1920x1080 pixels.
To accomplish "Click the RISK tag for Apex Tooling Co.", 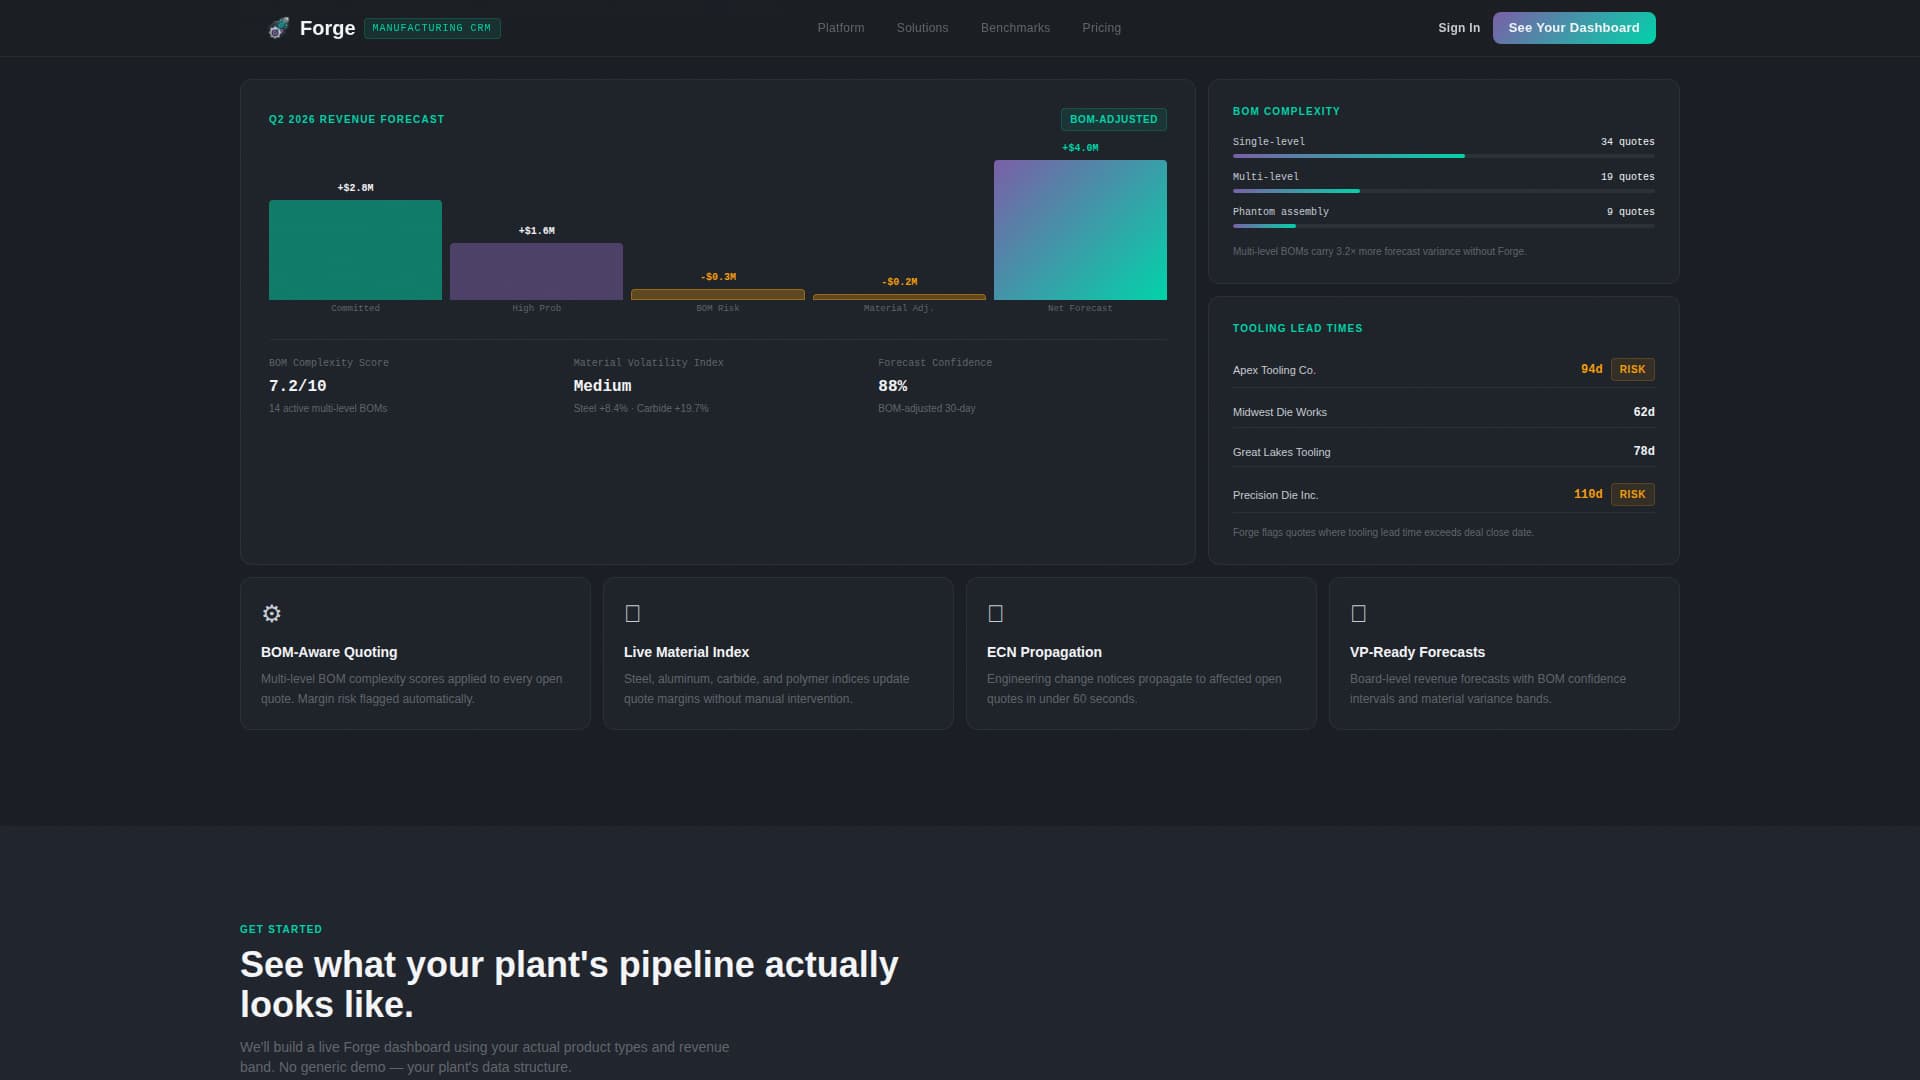I will 1632,369.
